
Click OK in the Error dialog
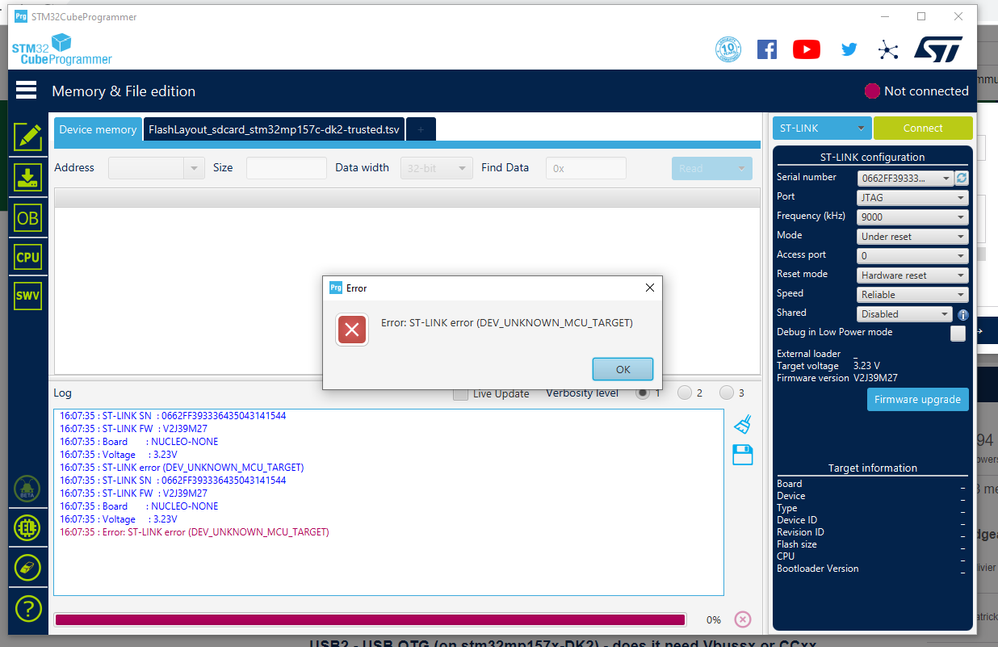click(x=622, y=369)
